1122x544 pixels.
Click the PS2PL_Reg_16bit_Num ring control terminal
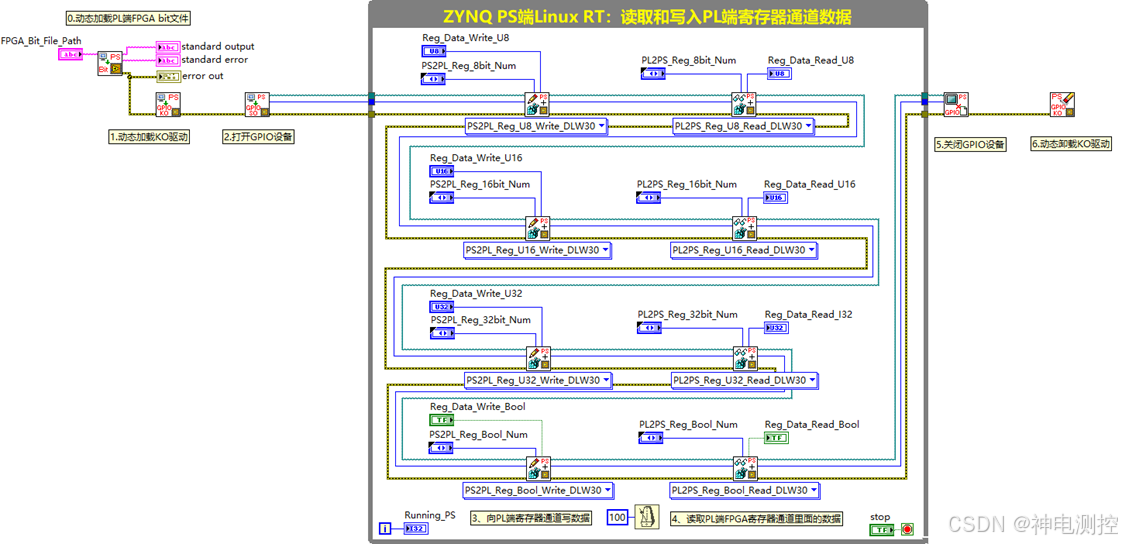click(x=441, y=198)
